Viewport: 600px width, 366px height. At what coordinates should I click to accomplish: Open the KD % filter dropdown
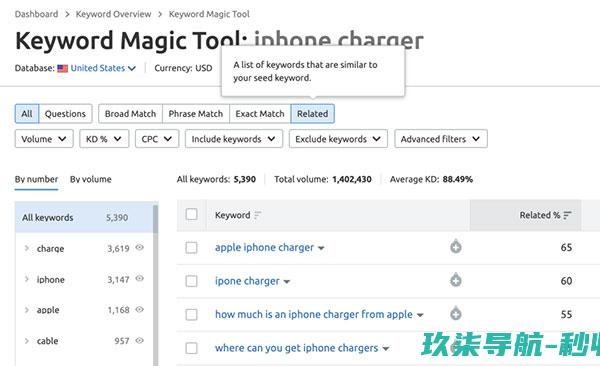[x=104, y=139]
